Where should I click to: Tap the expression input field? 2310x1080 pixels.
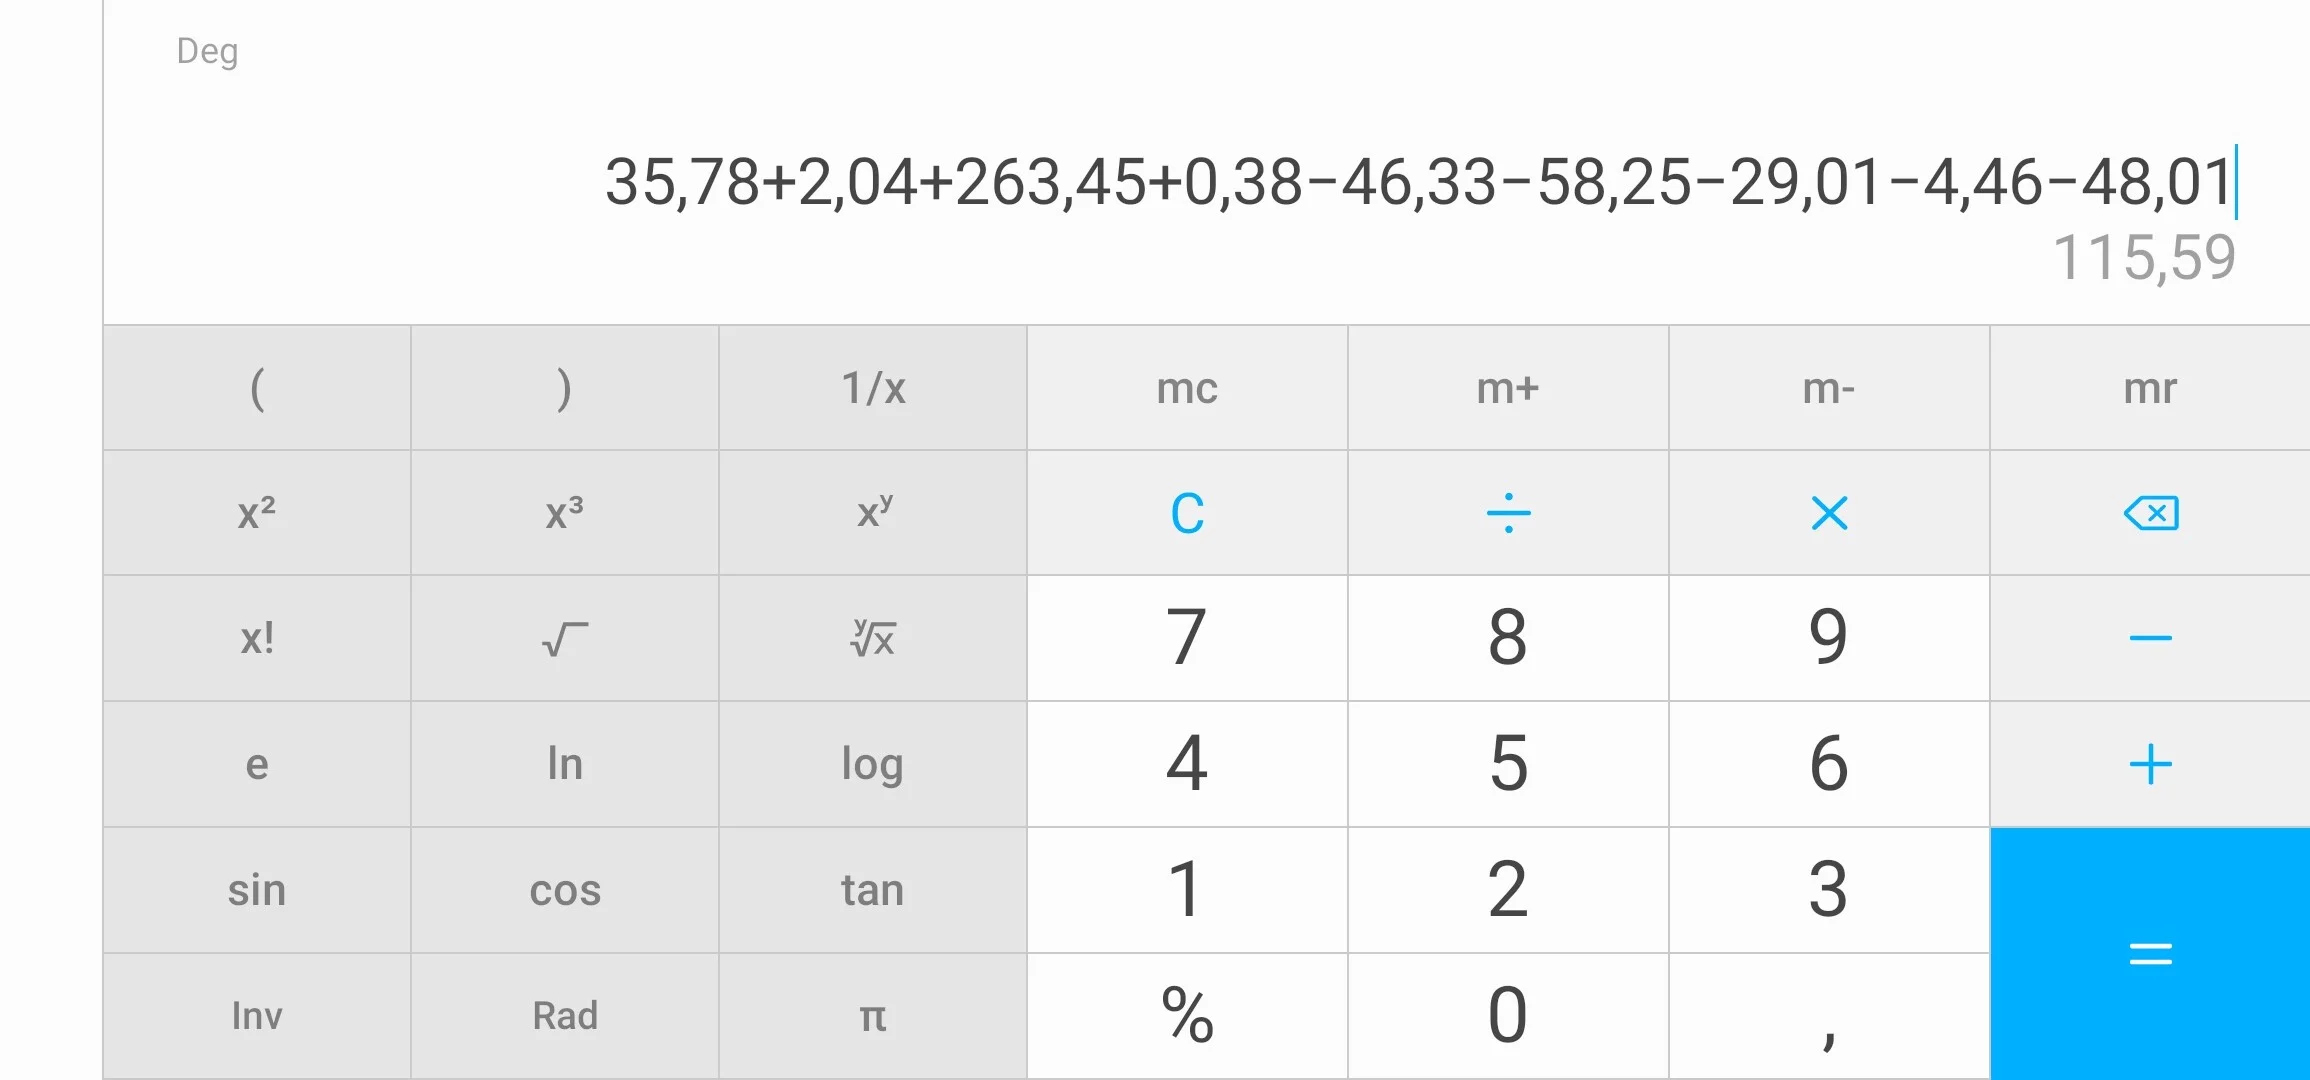coord(1420,182)
